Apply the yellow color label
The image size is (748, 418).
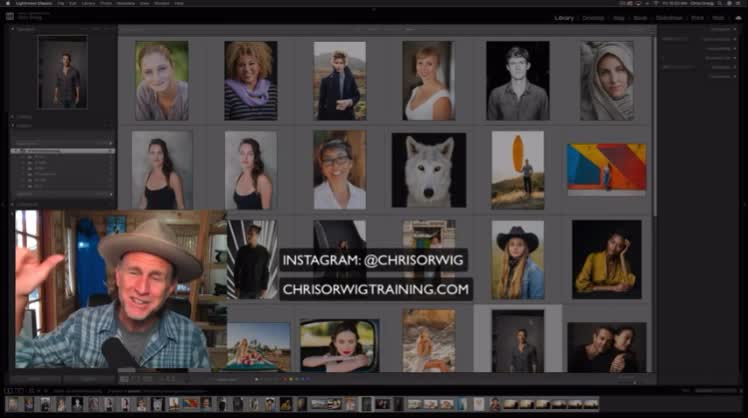[x=291, y=379]
